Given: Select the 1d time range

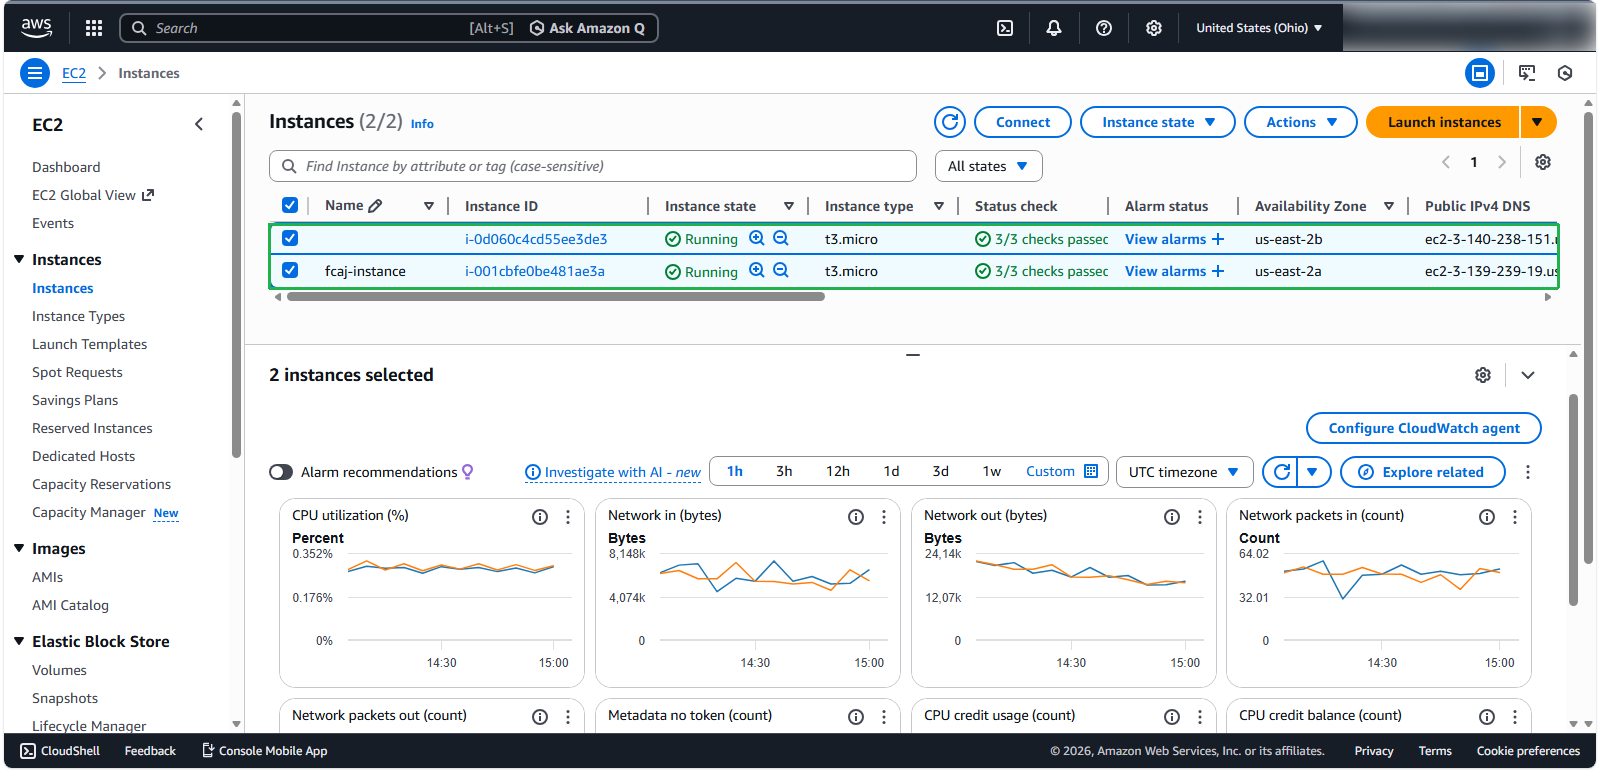Looking at the screenshot, I should pos(891,471).
